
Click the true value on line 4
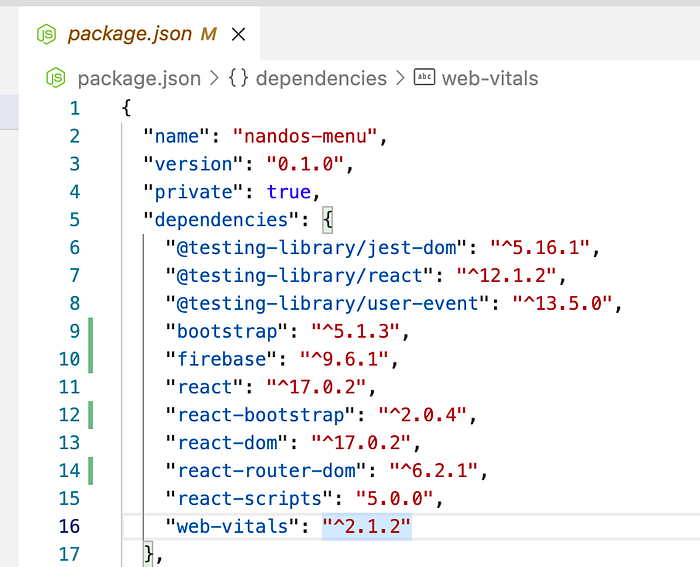[x=289, y=192]
